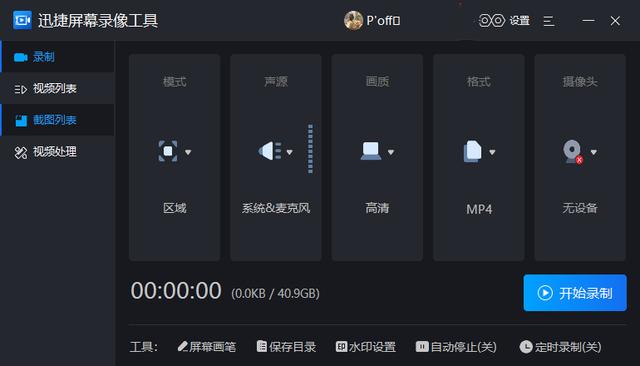This screenshot has height=366, width=640.
Task: Click the 系统&麦克风 sound source label
Action: click(276, 208)
